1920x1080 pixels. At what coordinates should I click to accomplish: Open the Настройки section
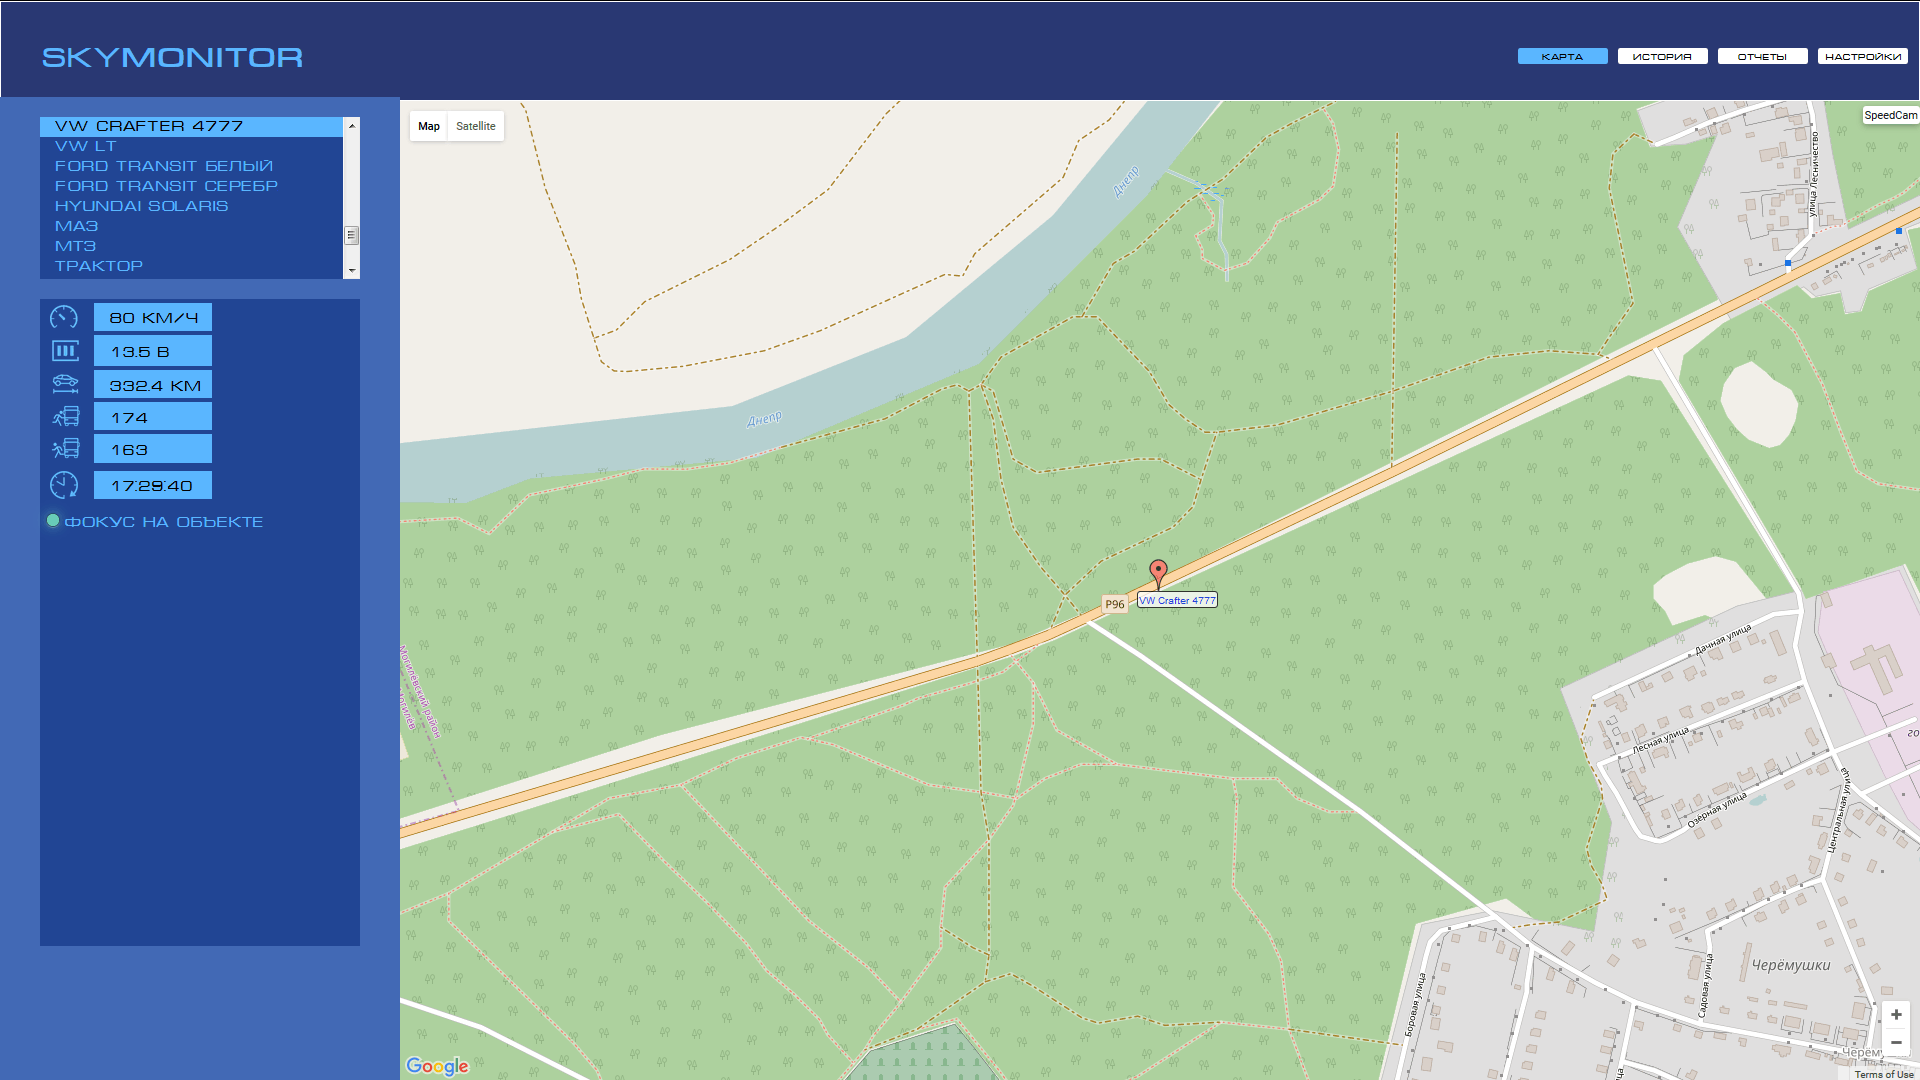click(1862, 56)
